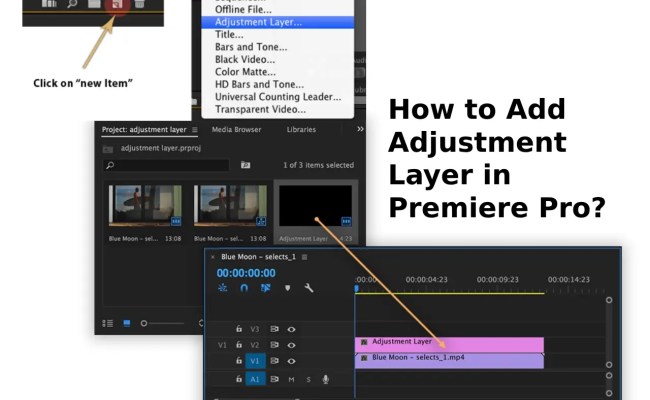Toggle insert sequences as nests icon
650x400 pixels.
(223, 288)
